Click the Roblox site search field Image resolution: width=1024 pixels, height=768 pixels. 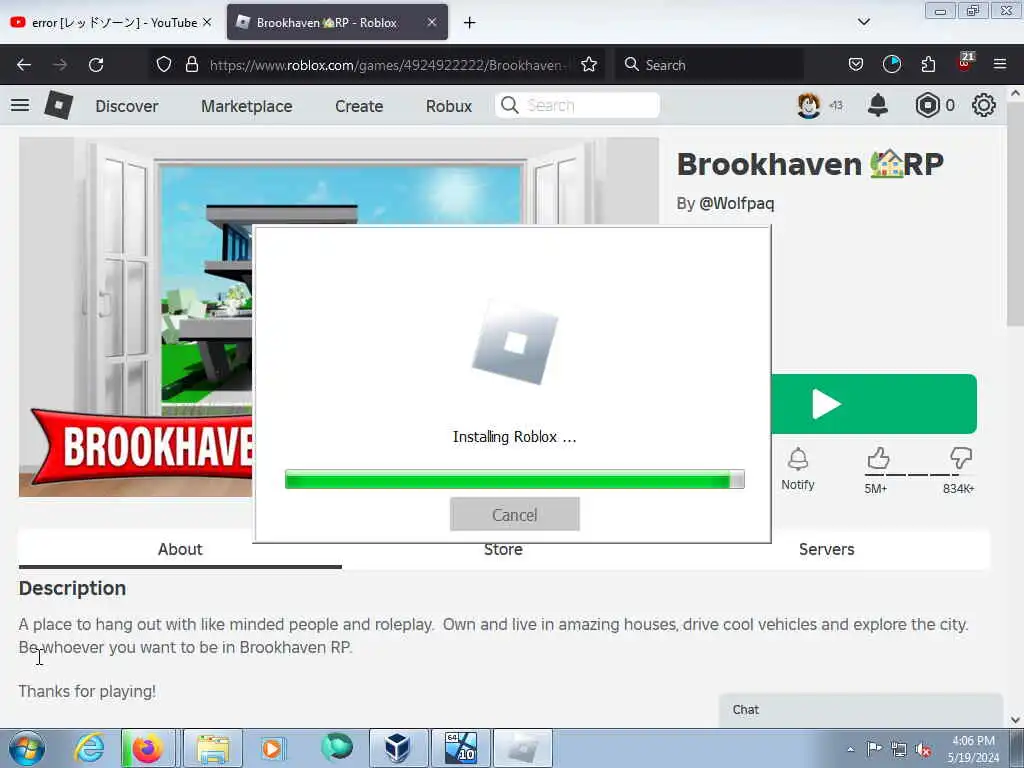tap(577, 105)
